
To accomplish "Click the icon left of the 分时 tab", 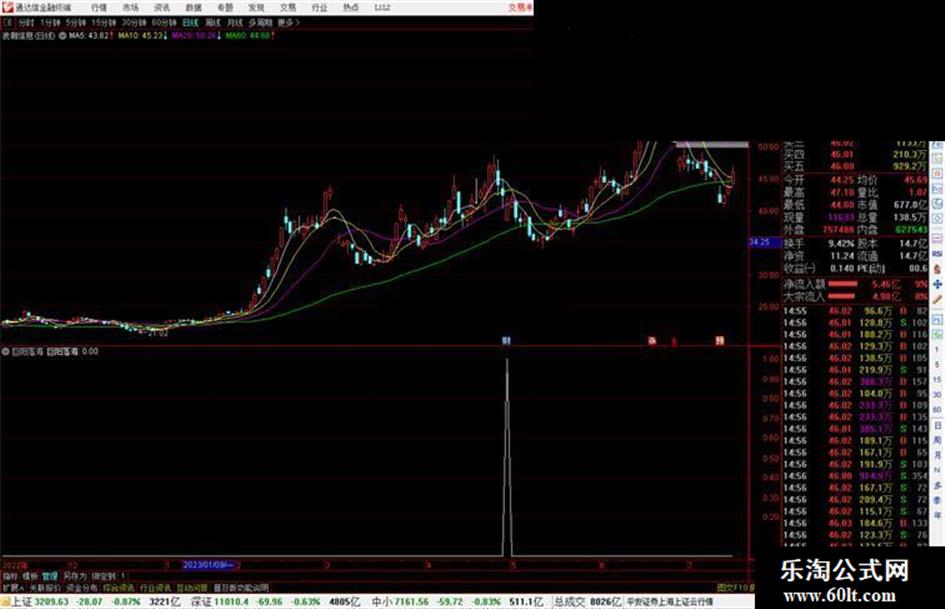I will (8, 22).
